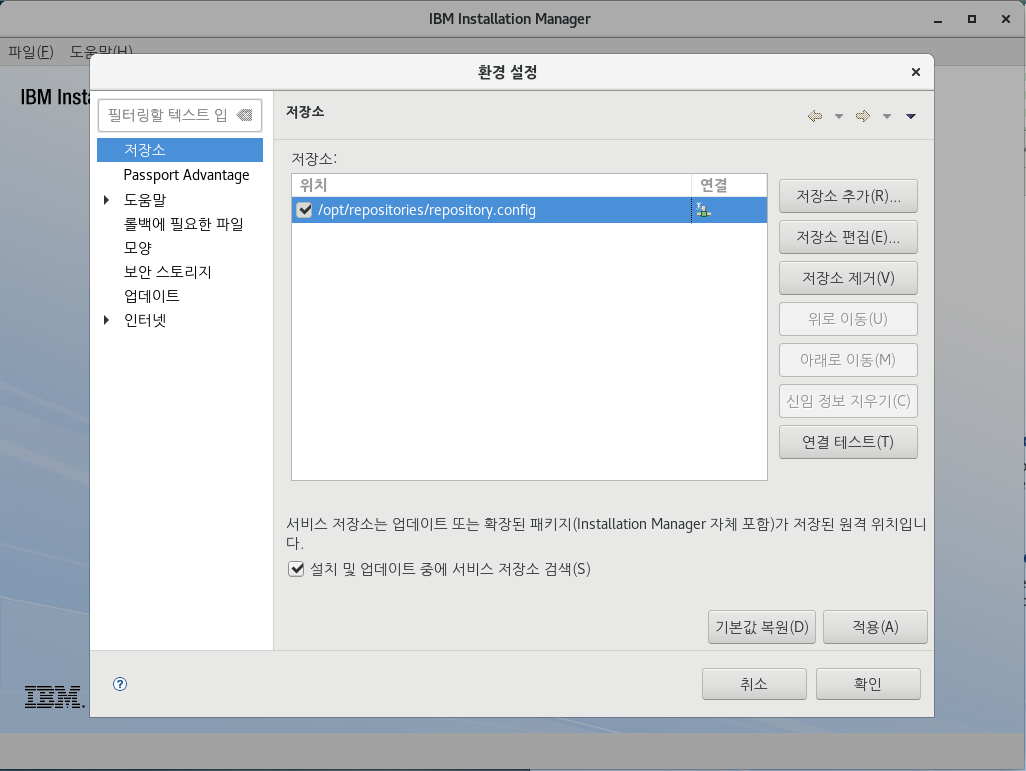Close the 환경 설정 dialog
1026x771 pixels.
[915, 72]
